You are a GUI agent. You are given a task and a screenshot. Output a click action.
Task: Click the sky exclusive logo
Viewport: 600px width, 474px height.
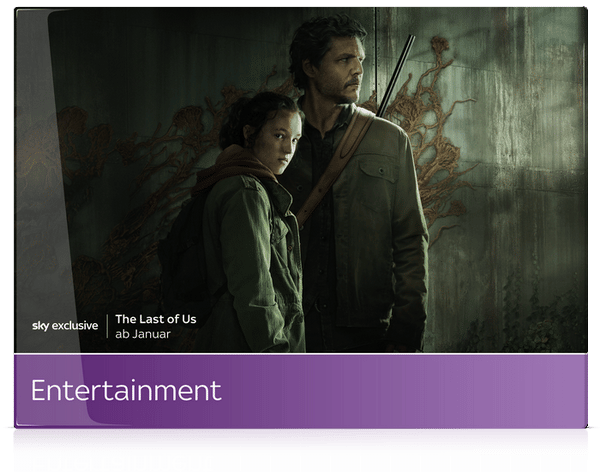point(65,326)
